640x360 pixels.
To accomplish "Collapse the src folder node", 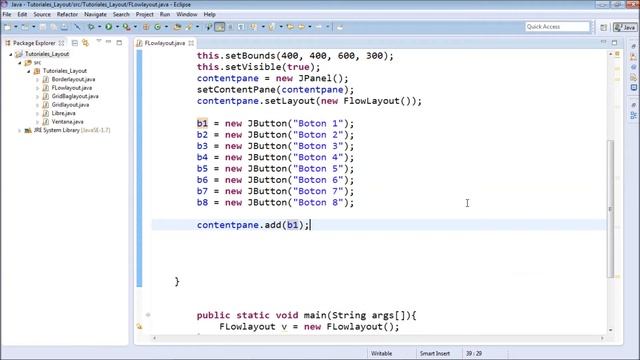I will tap(20, 62).
